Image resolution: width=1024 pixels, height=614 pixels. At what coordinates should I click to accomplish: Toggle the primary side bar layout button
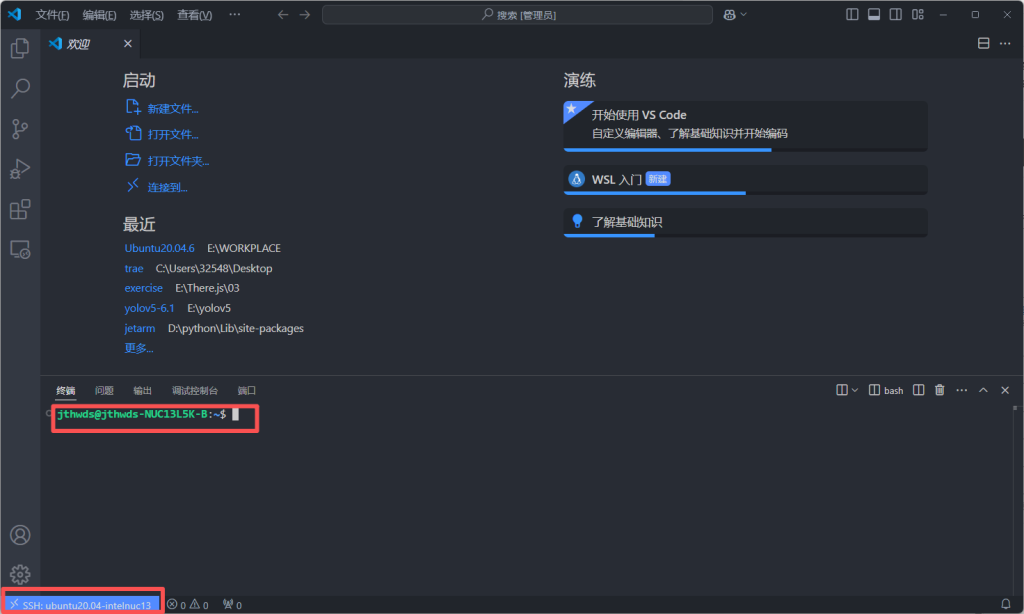(852, 15)
